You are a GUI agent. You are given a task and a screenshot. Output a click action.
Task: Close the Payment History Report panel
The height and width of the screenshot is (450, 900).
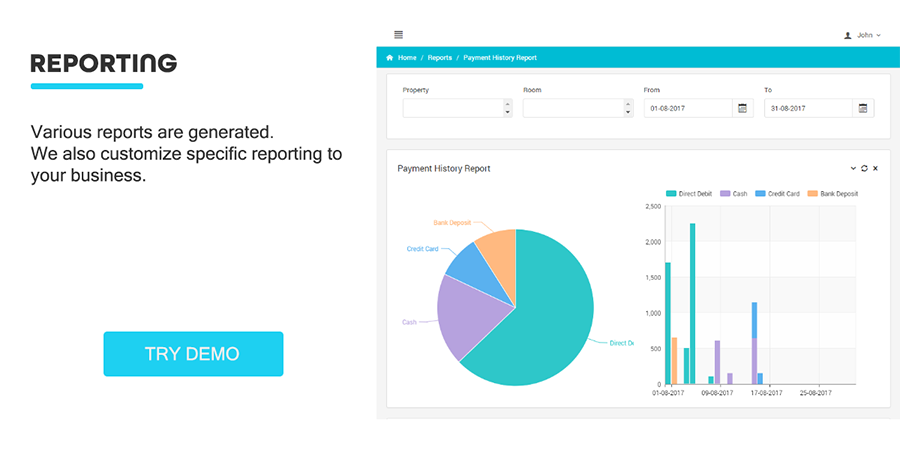click(x=875, y=169)
